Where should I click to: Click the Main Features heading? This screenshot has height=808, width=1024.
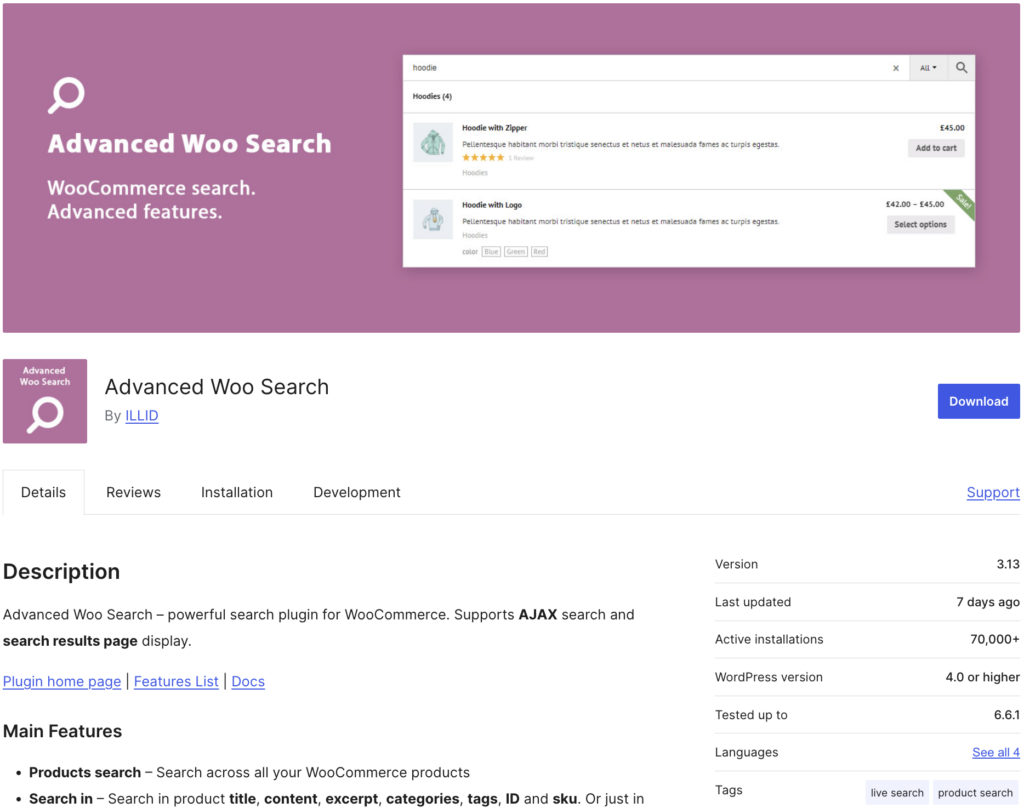tap(62, 732)
